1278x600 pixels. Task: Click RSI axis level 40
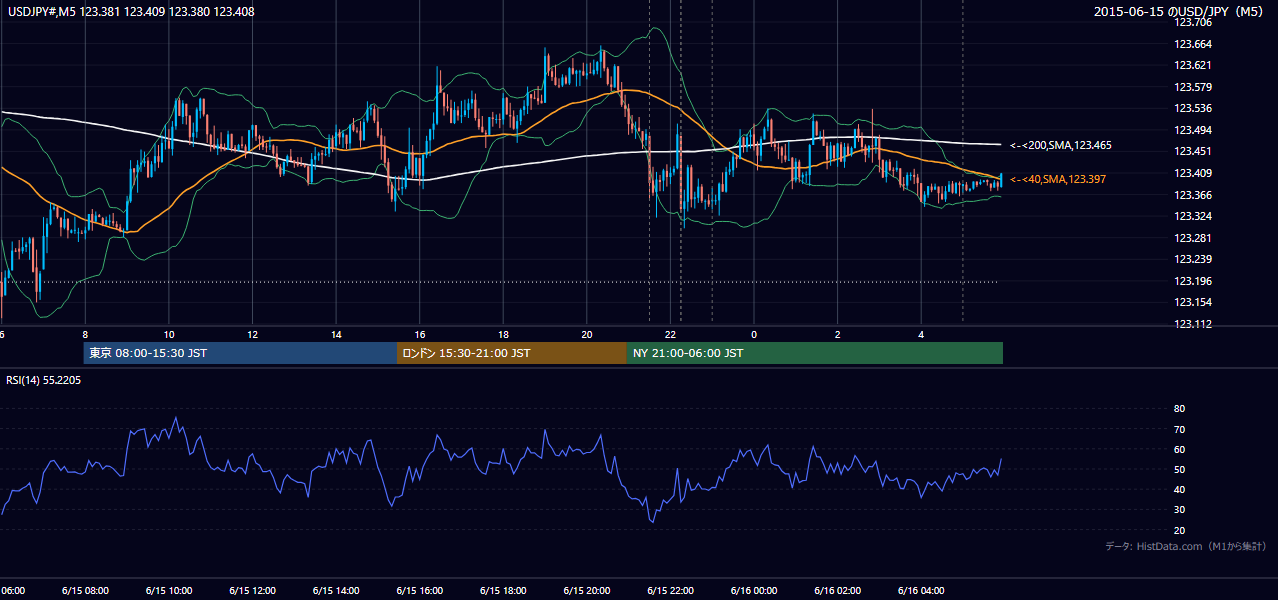[x=1179, y=490]
